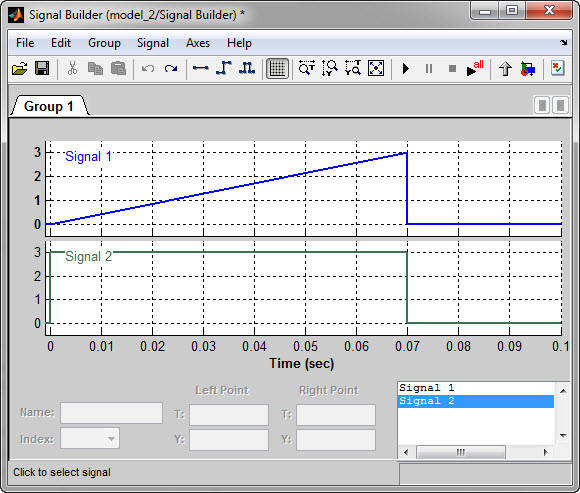
Task: Click the Left Point T field
Action: (229, 415)
